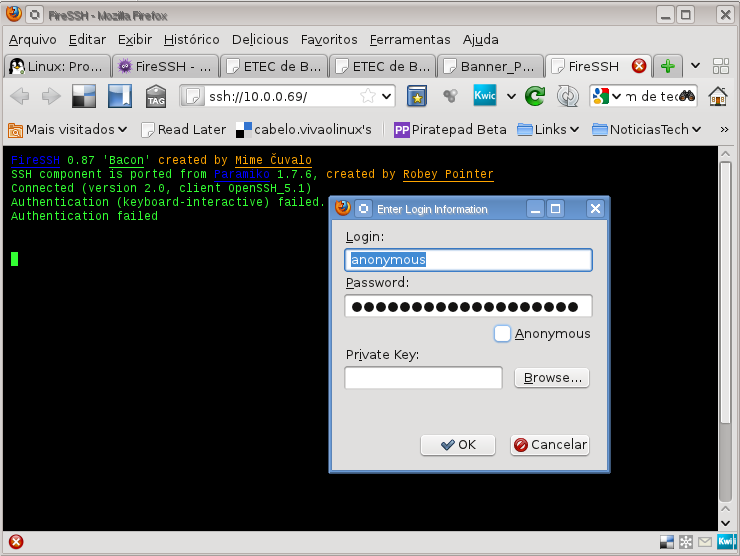Click the TAG toolbar icon
The width and height of the screenshot is (740, 556).
click(156, 97)
